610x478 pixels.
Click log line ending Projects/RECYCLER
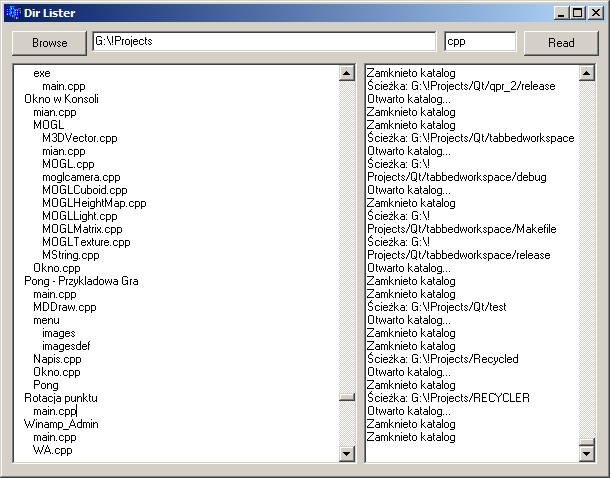[448, 398]
